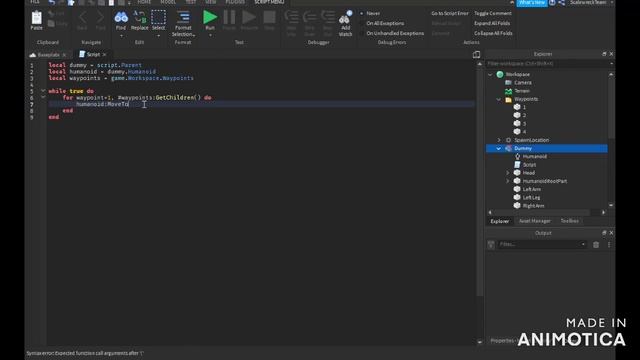640x360 pixels.
Task: Open the VIEW ribbon tab
Action: [211, 2]
